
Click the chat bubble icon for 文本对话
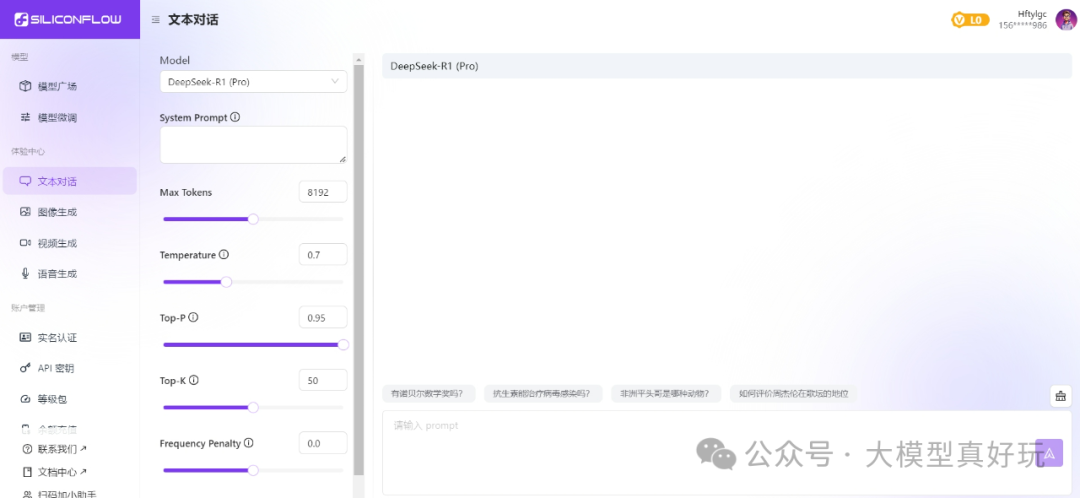pos(25,181)
